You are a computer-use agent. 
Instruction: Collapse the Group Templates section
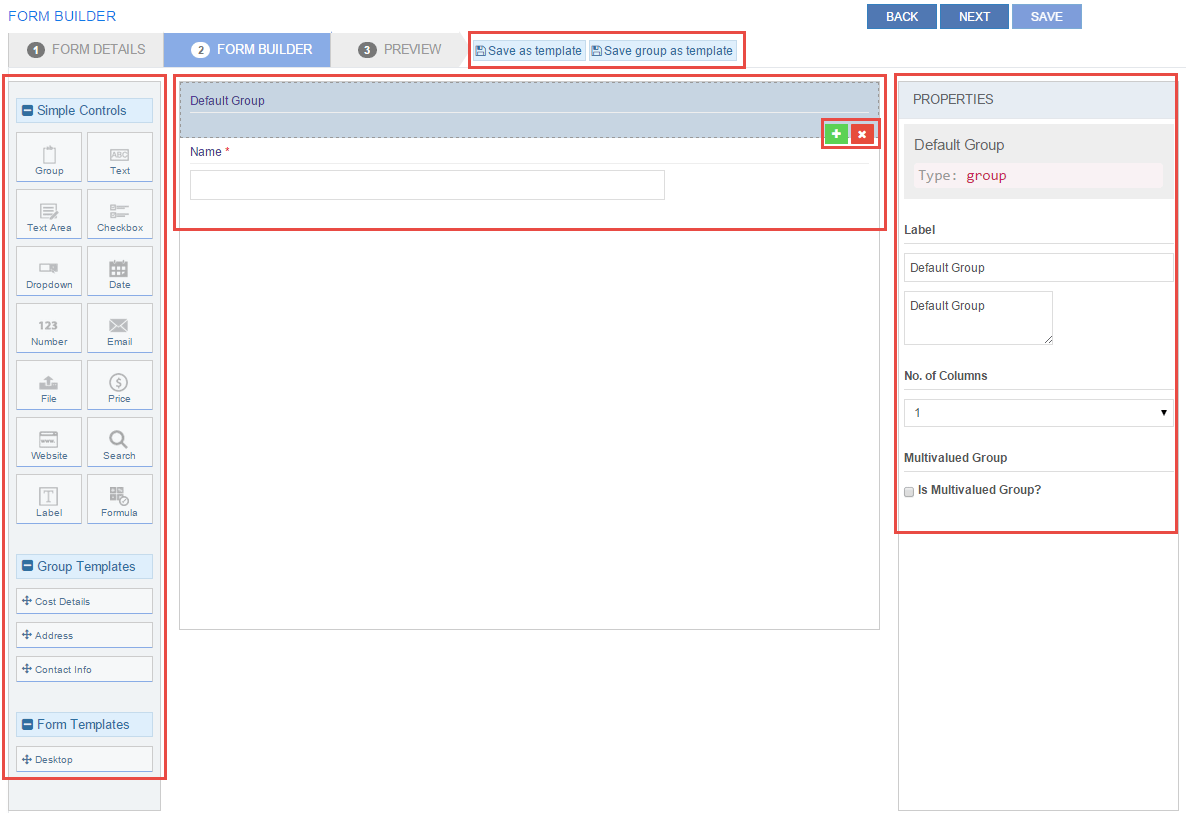[28, 567]
